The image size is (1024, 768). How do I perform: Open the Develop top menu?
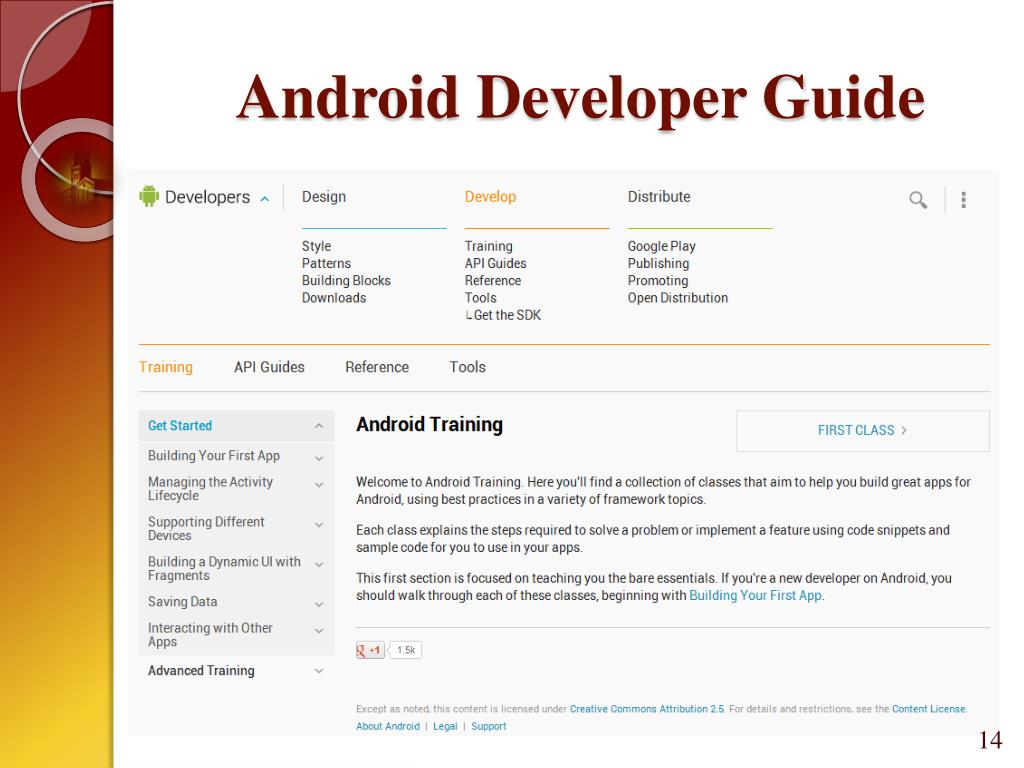point(490,197)
